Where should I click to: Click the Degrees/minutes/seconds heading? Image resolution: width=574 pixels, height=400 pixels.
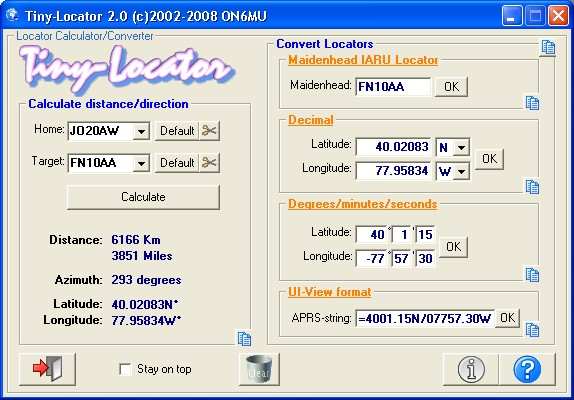362,204
